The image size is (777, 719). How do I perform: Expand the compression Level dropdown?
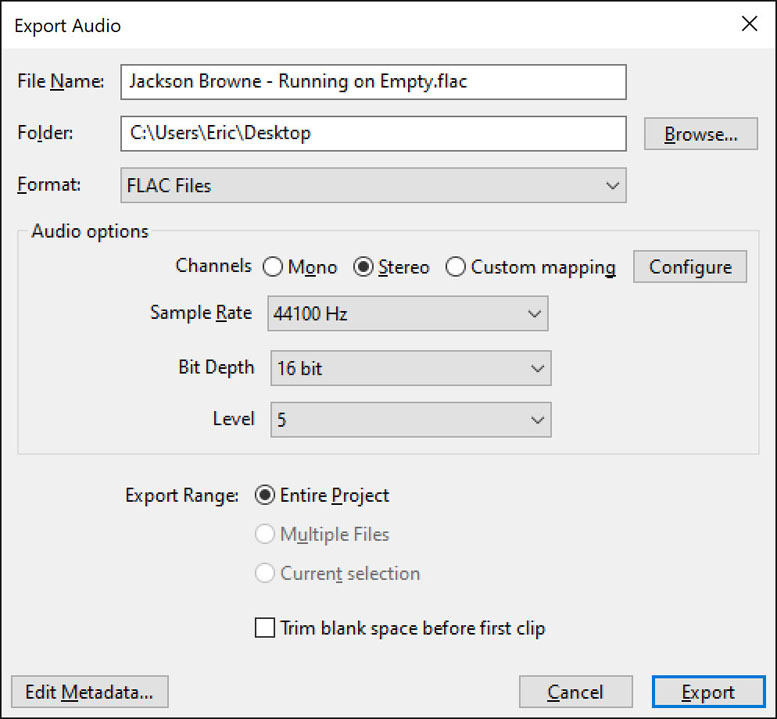(411, 420)
